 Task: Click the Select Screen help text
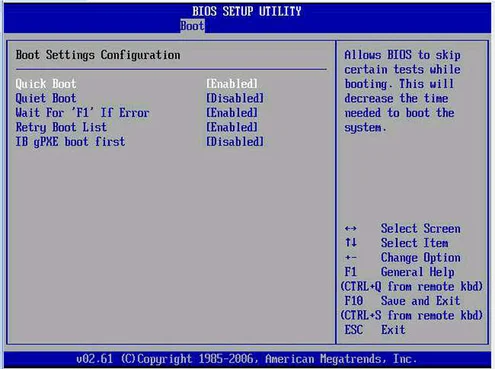(421, 229)
